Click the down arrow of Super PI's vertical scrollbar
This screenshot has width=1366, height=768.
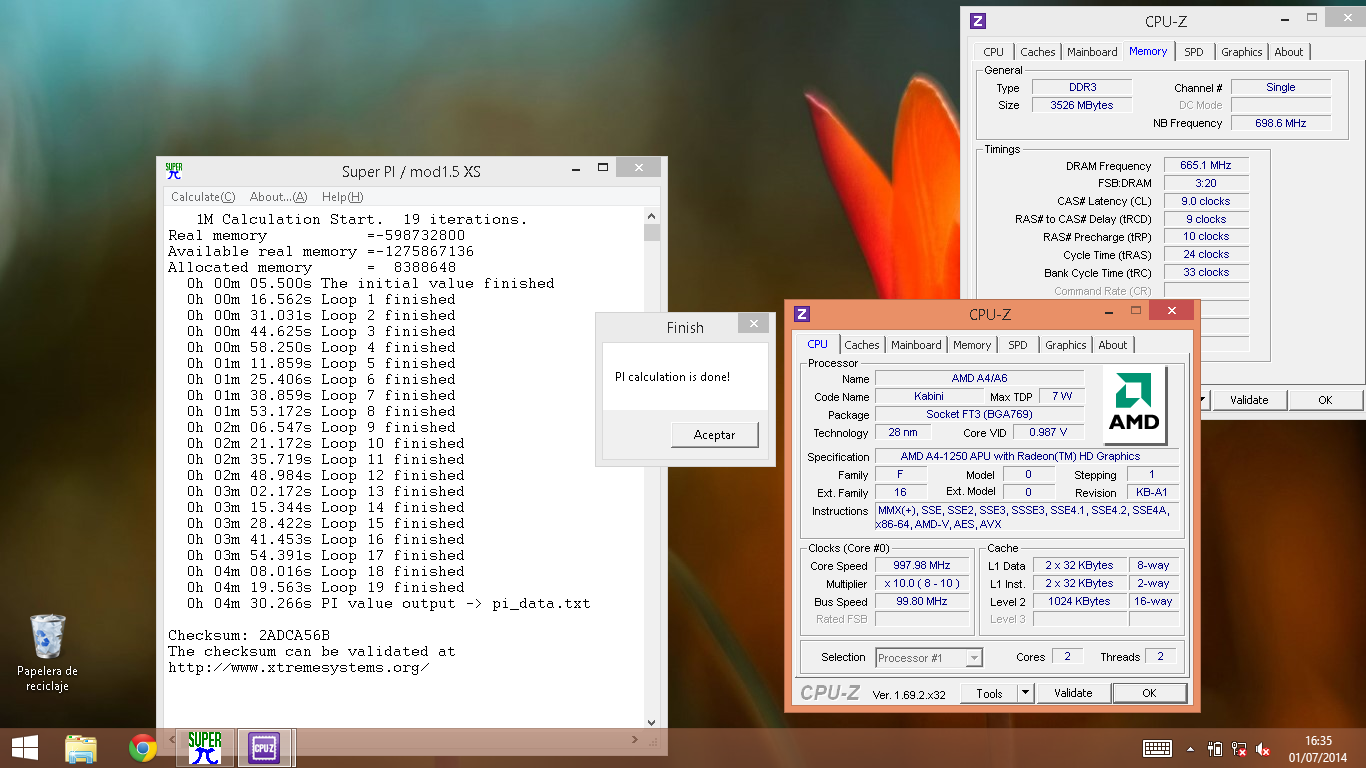[x=652, y=721]
